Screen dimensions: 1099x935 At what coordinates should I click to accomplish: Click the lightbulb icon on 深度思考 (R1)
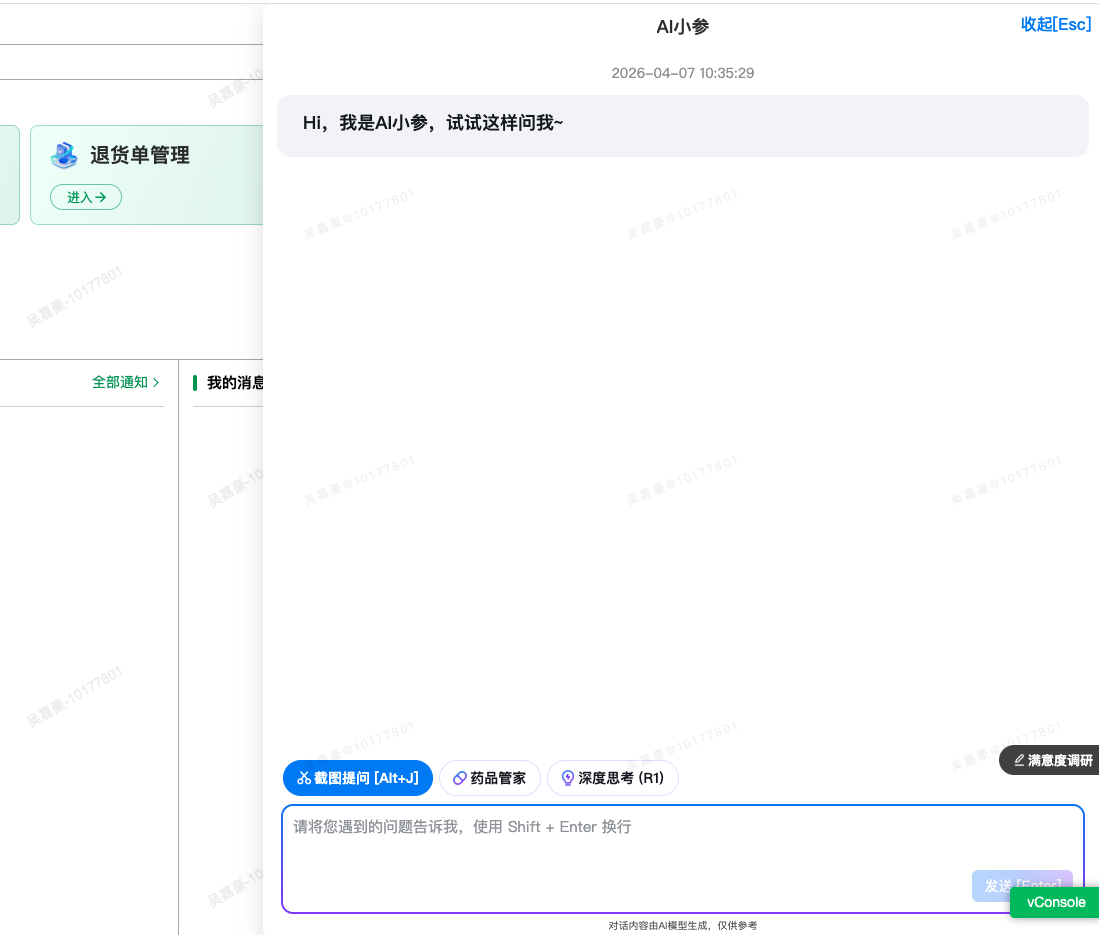(567, 777)
